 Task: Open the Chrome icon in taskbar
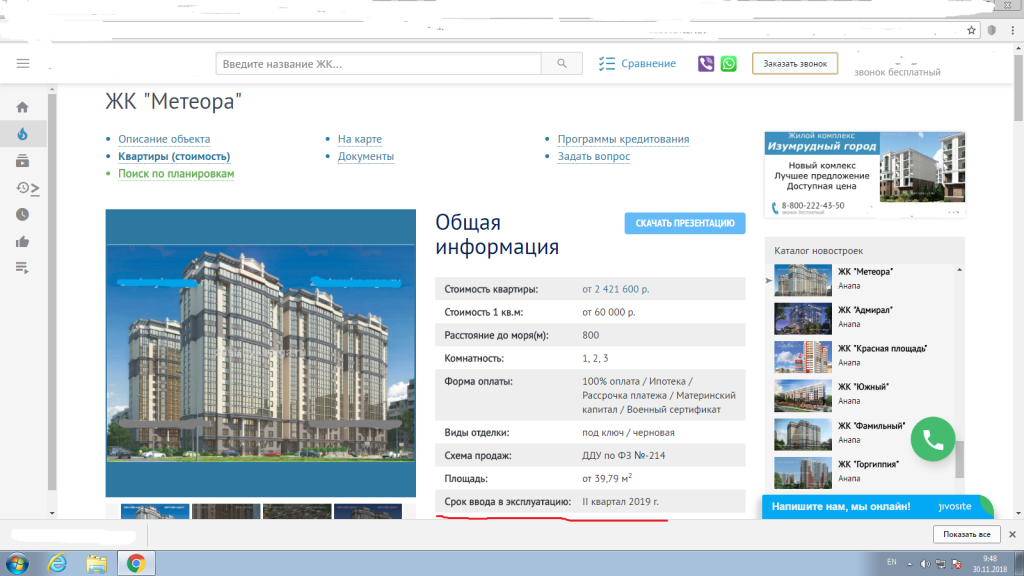coord(136,563)
